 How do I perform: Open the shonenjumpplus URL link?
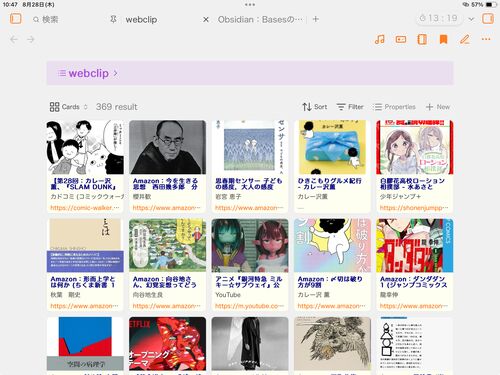(414, 208)
